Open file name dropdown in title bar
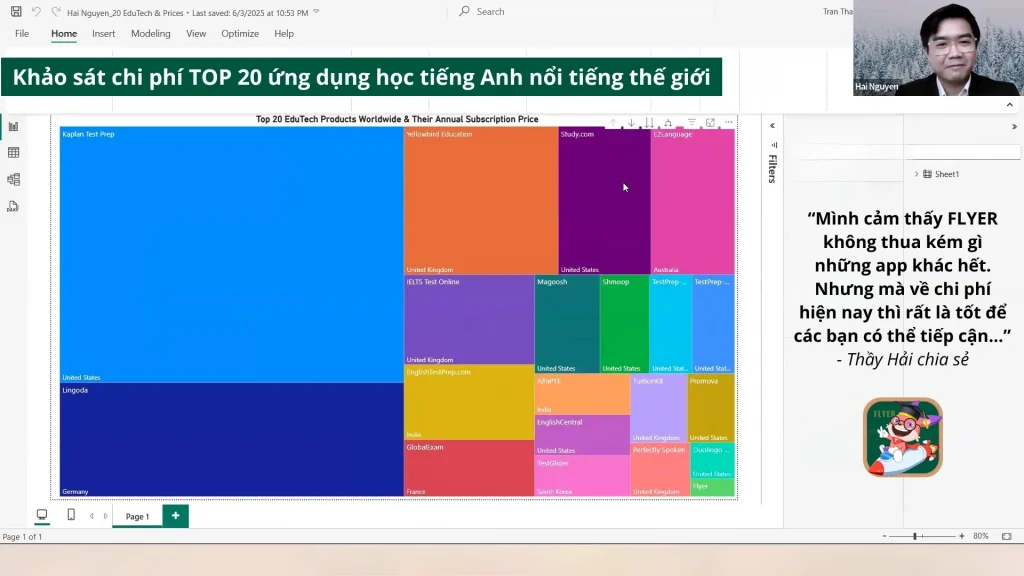 [316, 12]
